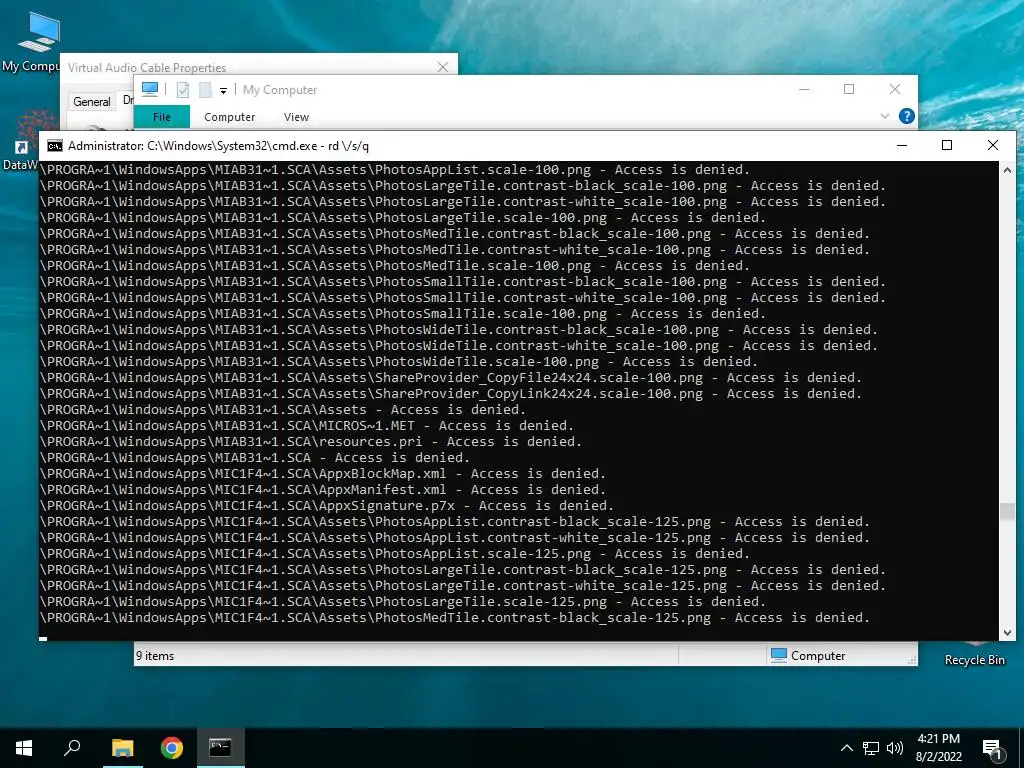
Task: Click the MICROS~1.MET access denied line
Action: [307, 426]
